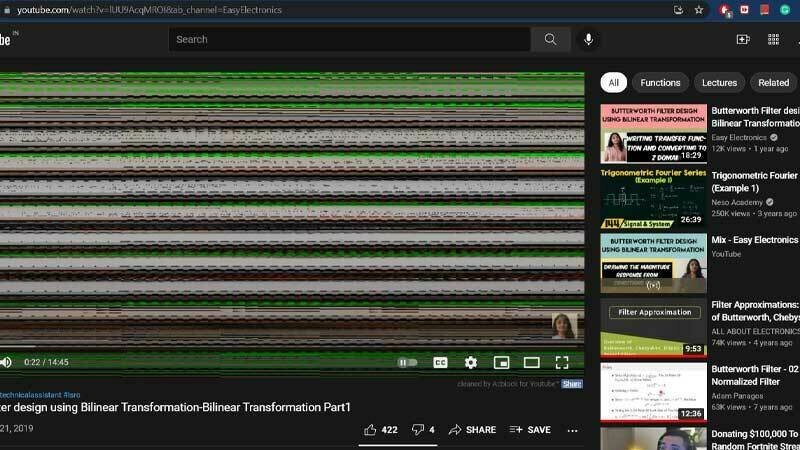The width and height of the screenshot is (800, 450).
Task: Open the Easy Electronics channel name
Action: [x=739, y=137]
